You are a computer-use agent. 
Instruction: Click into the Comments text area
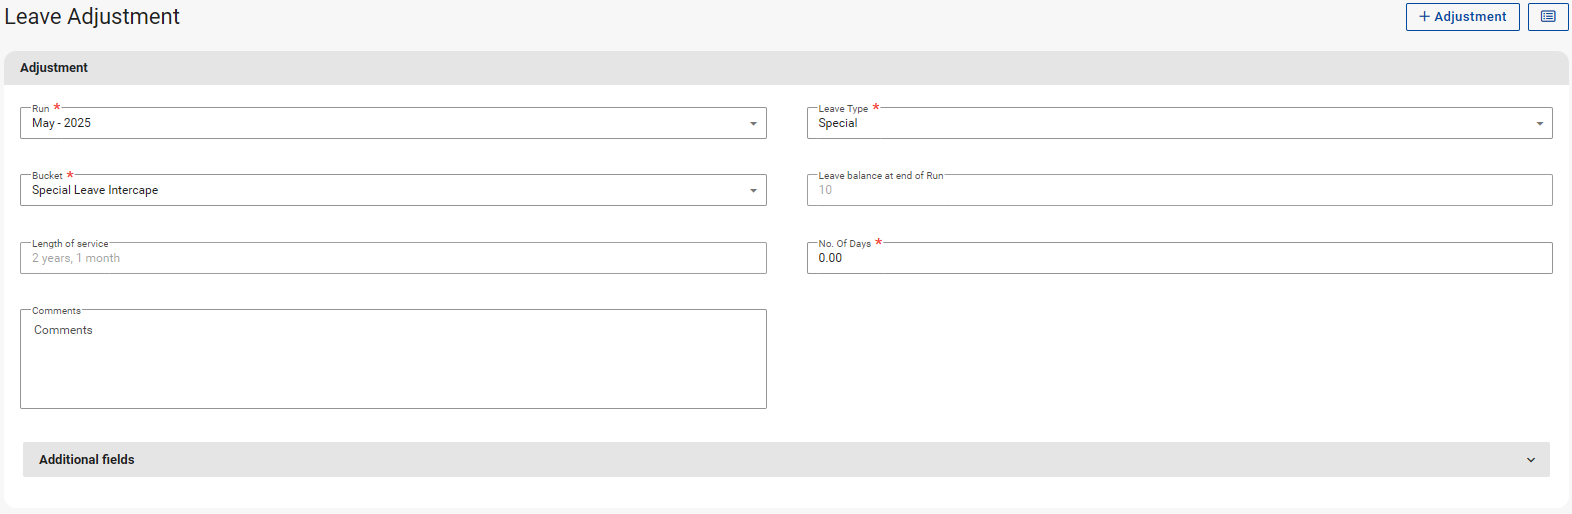point(393,360)
